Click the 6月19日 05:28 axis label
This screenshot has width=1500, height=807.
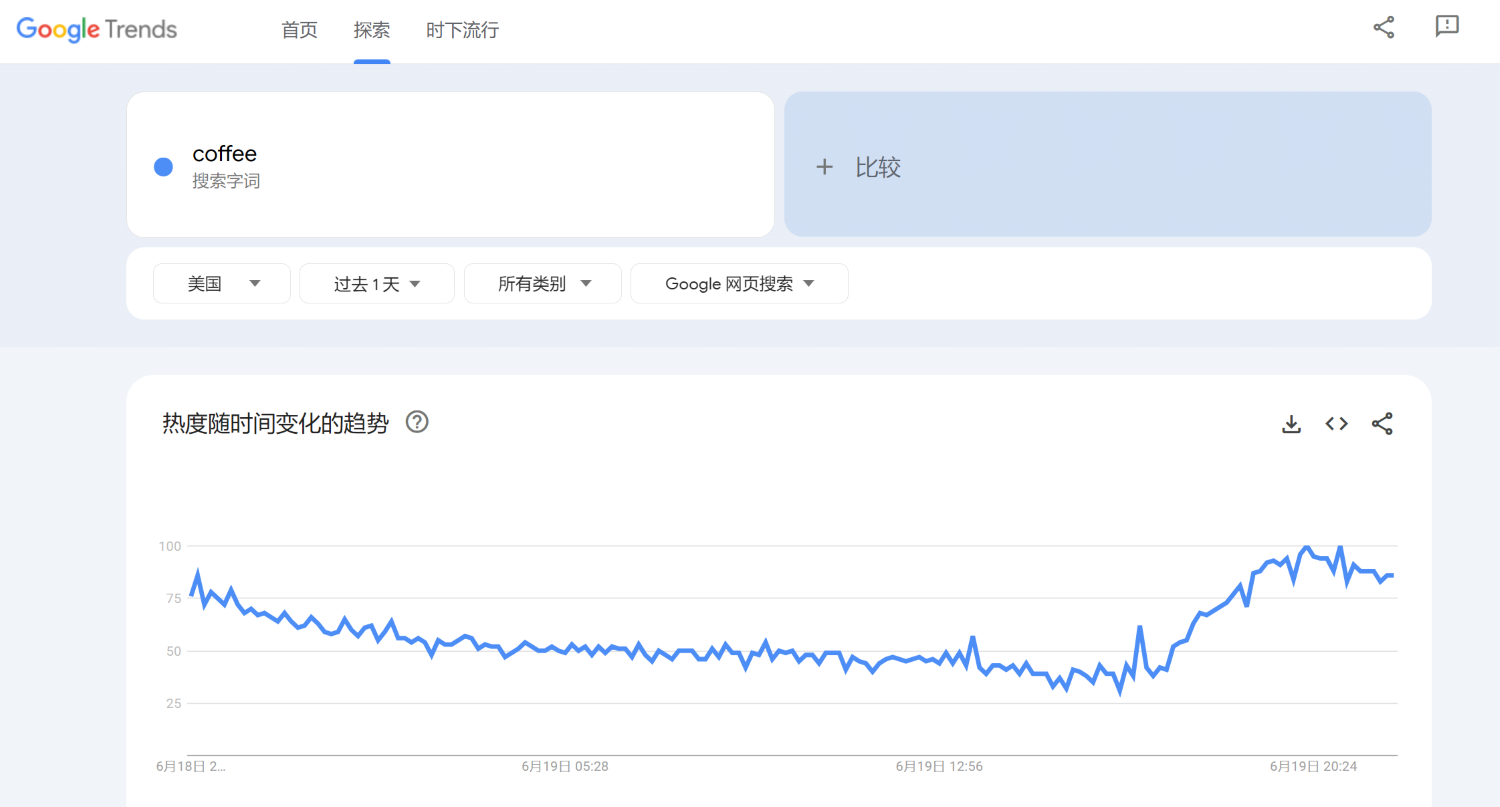click(x=565, y=767)
